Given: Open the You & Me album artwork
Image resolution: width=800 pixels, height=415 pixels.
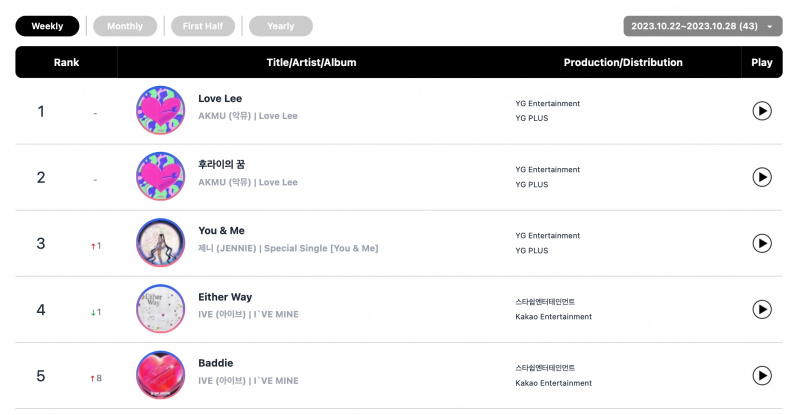Looking at the screenshot, I should click(x=161, y=242).
